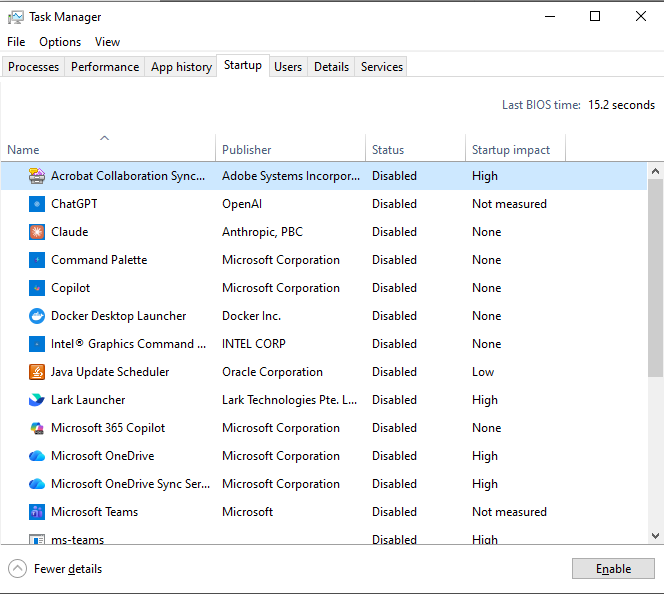Image resolution: width=664 pixels, height=594 pixels.
Task: Click the Acrobat Collaboration Sync icon
Action: click(x=37, y=176)
